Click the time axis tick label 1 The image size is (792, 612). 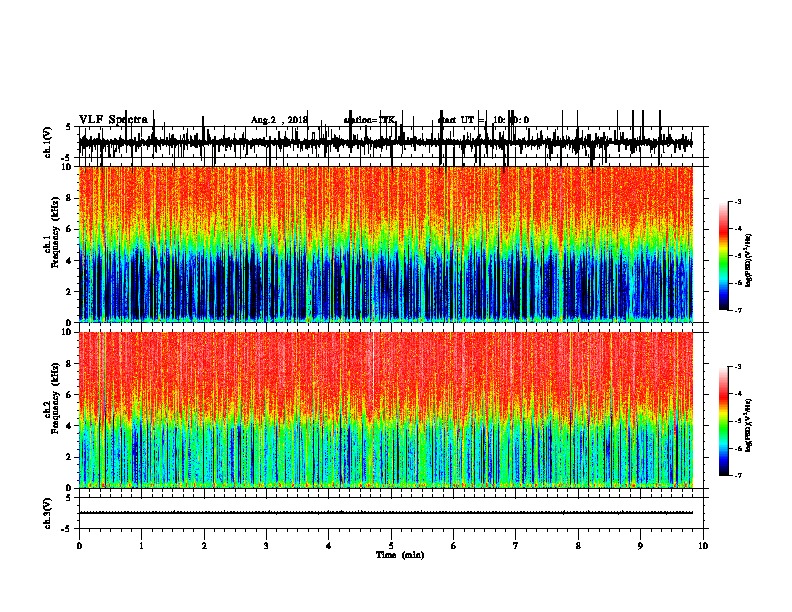pos(141,546)
